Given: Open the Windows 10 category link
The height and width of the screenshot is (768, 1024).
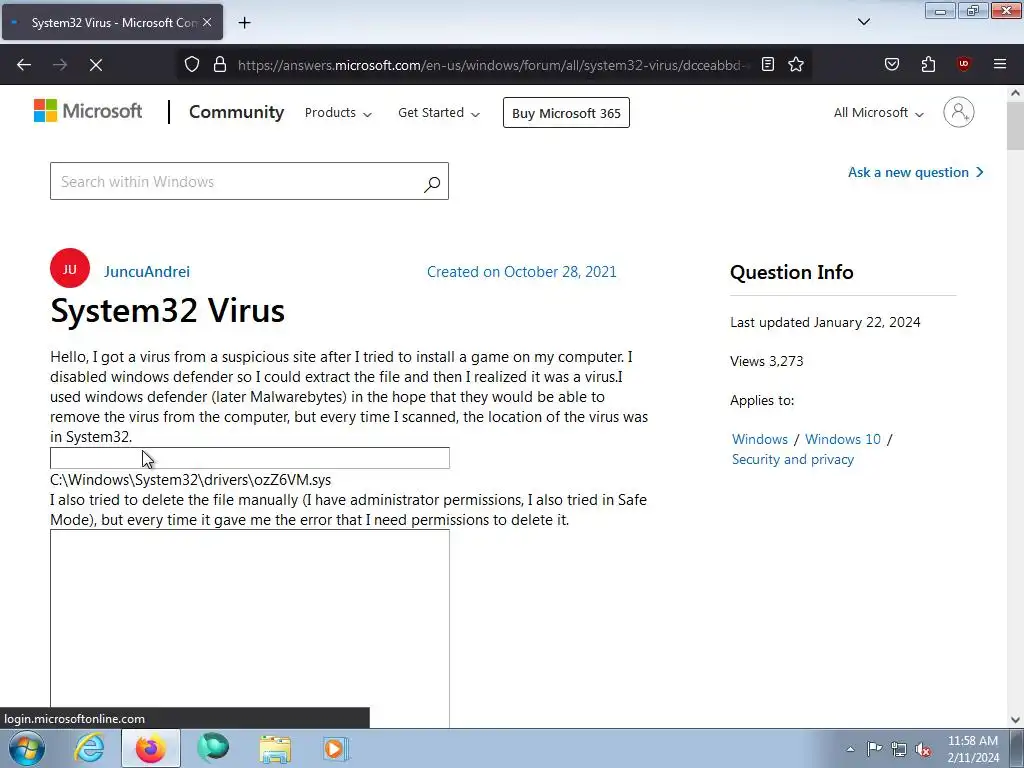Looking at the screenshot, I should pos(842,439).
